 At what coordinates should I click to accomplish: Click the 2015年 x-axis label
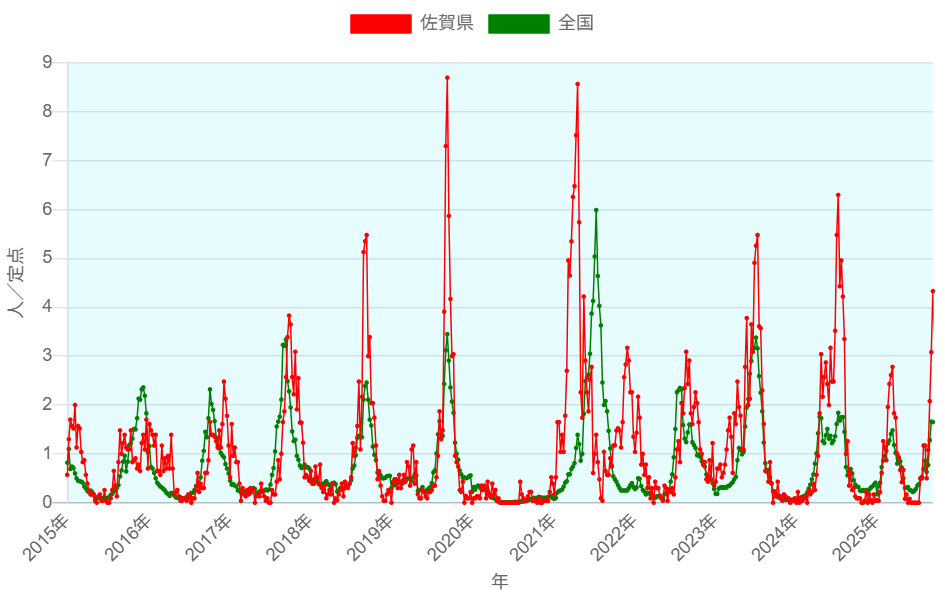(48, 537)
